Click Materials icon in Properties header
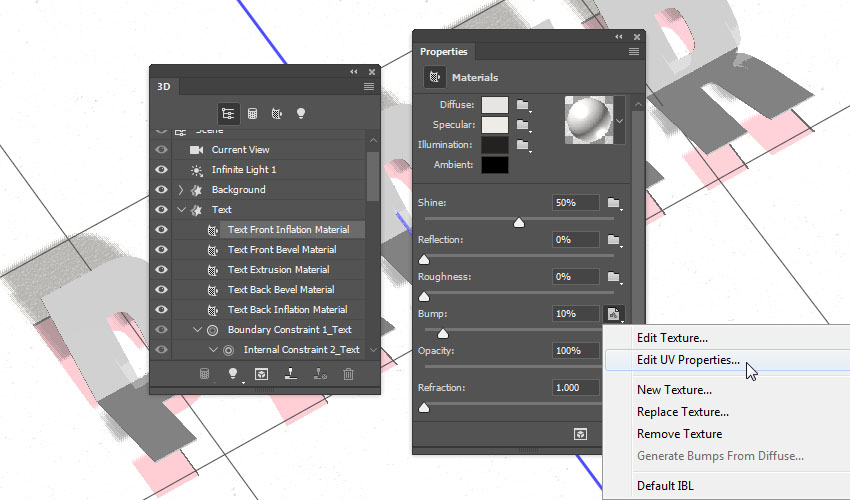The image size is (850, 500). tap(435, 77)
